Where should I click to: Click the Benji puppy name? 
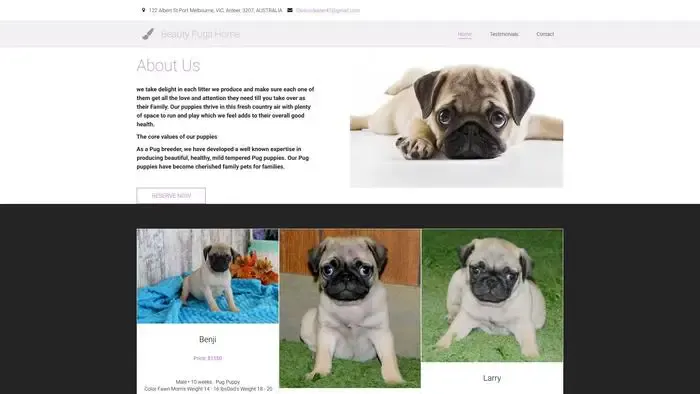pyautogui.click(x=208, y=340)
